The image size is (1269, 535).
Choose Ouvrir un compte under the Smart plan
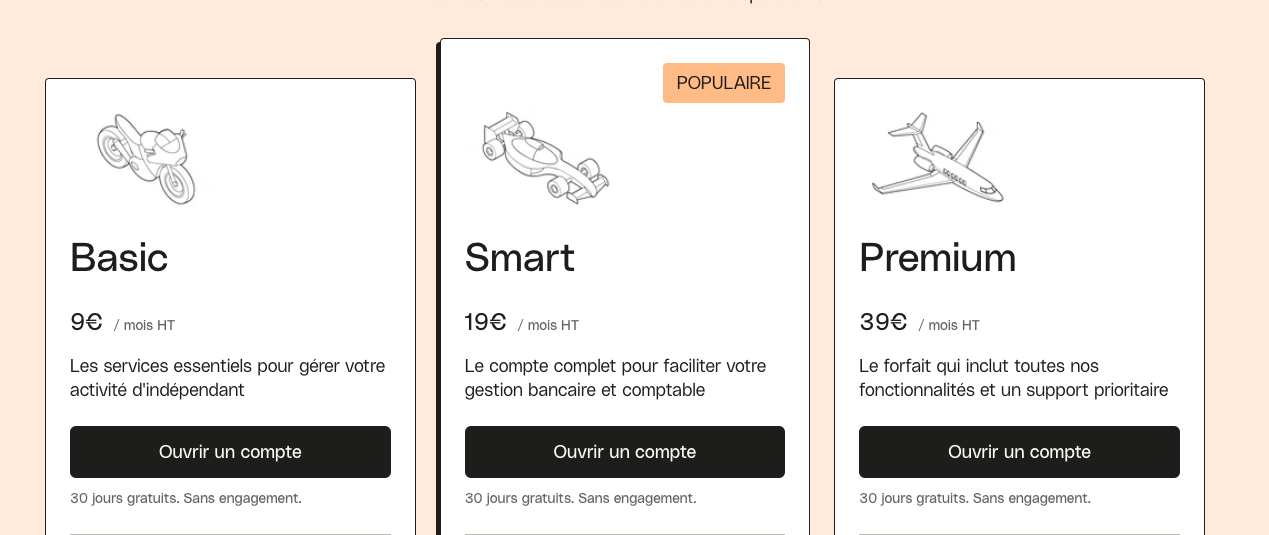tap(625, 452)
